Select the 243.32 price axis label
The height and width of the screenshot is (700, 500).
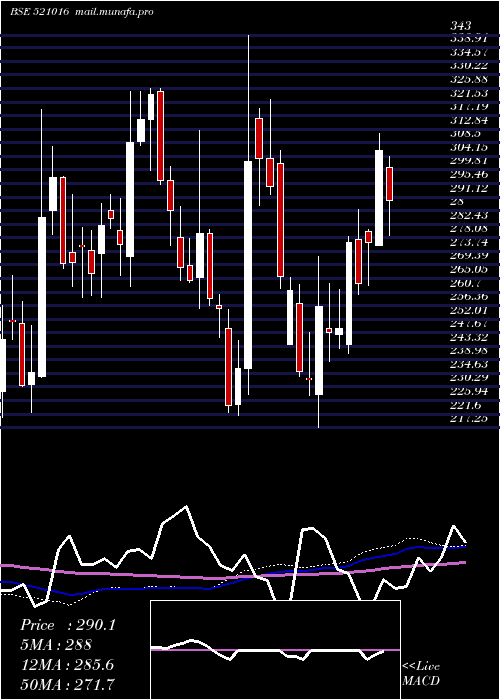[x=469, y=337]
